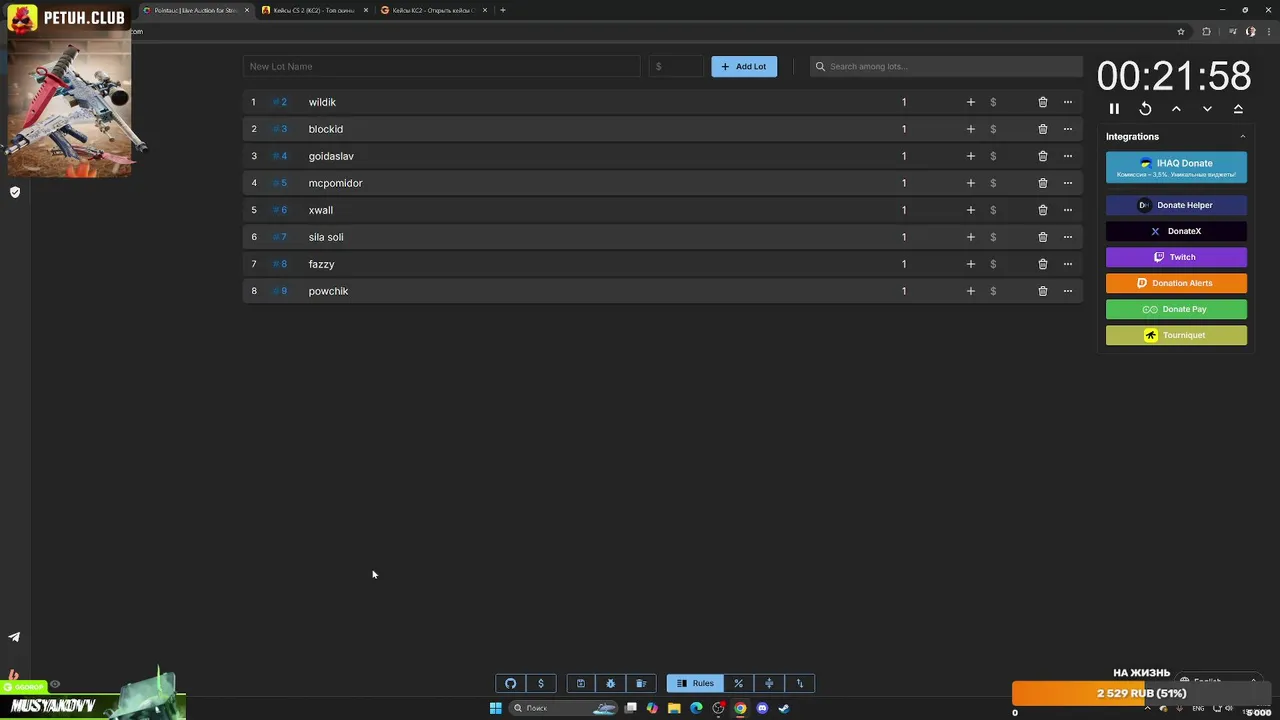Click the bug report icon
Viewport: 1280px width, 720px height.
tap(610, 684)
